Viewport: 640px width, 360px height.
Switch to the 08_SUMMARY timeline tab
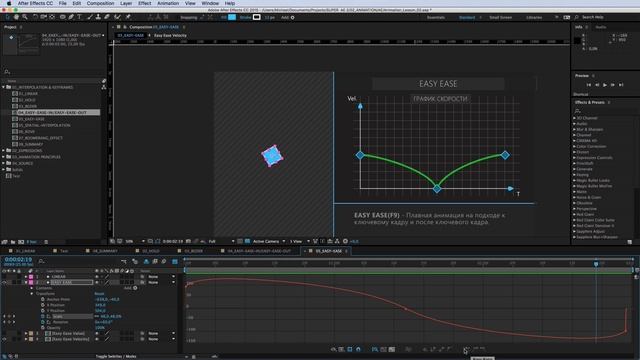coord(105,251)
